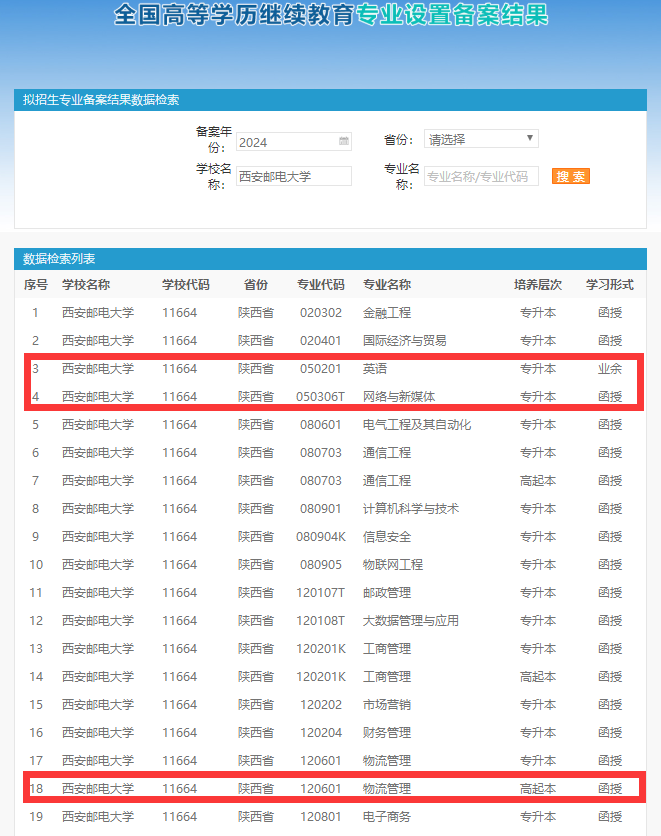Click major code 120202
The height and width of the screenshot is (836, 661).
[321, 705]
